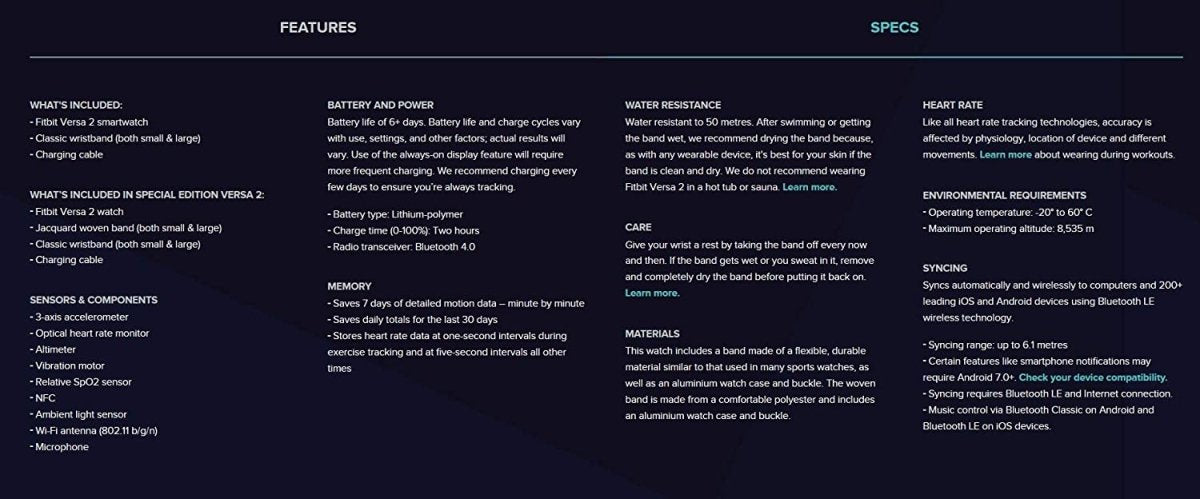The image size is (1200, 499).
Task: Select the SPECS tab
Action: click(x=894, y=27)
